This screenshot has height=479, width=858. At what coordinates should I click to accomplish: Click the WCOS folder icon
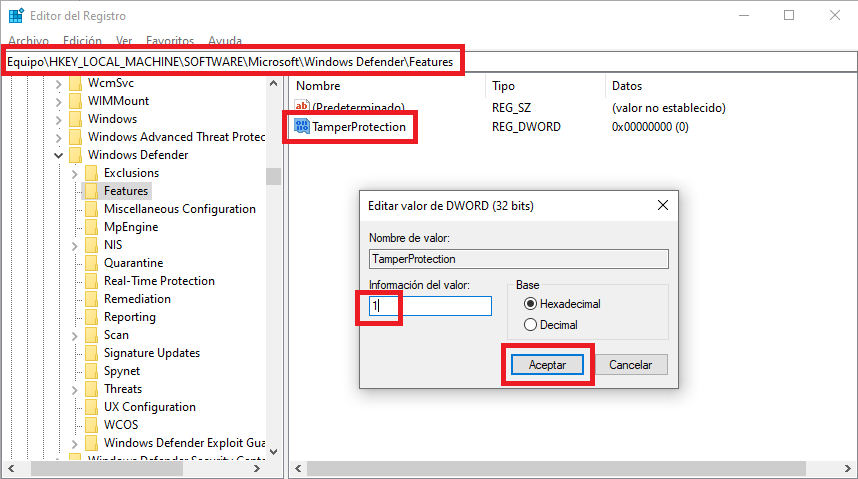click(x=92, y=425)
